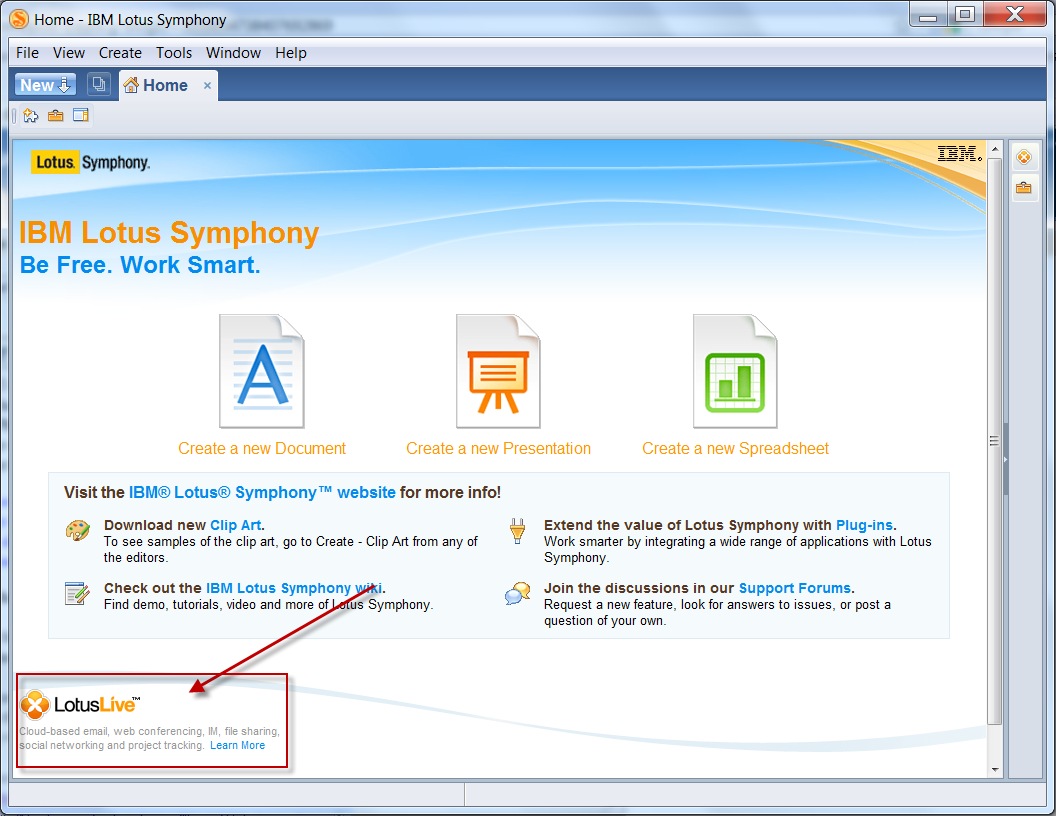Close the Home tab
The image size is (1056, 816).
click(x=207, y=86)
